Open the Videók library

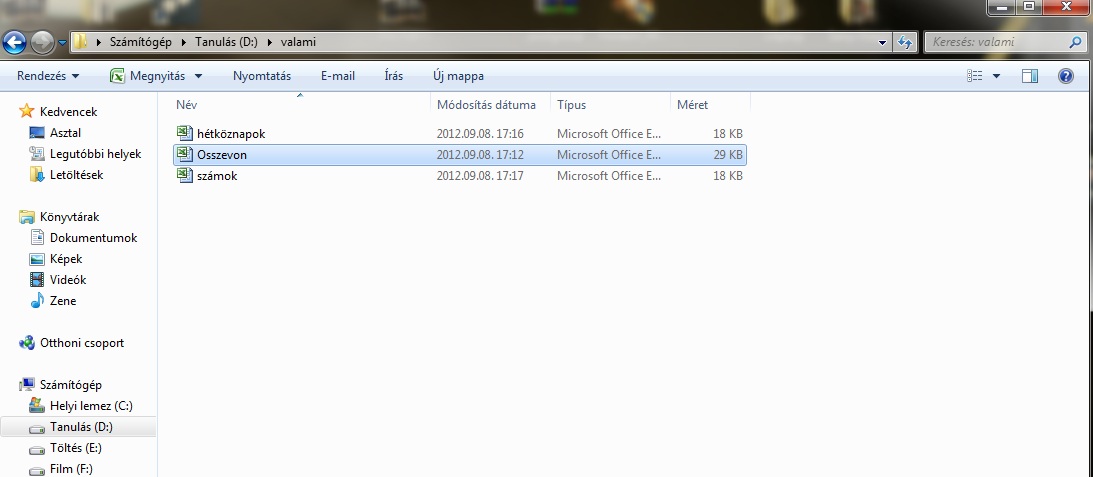click(x=68, y=280)
